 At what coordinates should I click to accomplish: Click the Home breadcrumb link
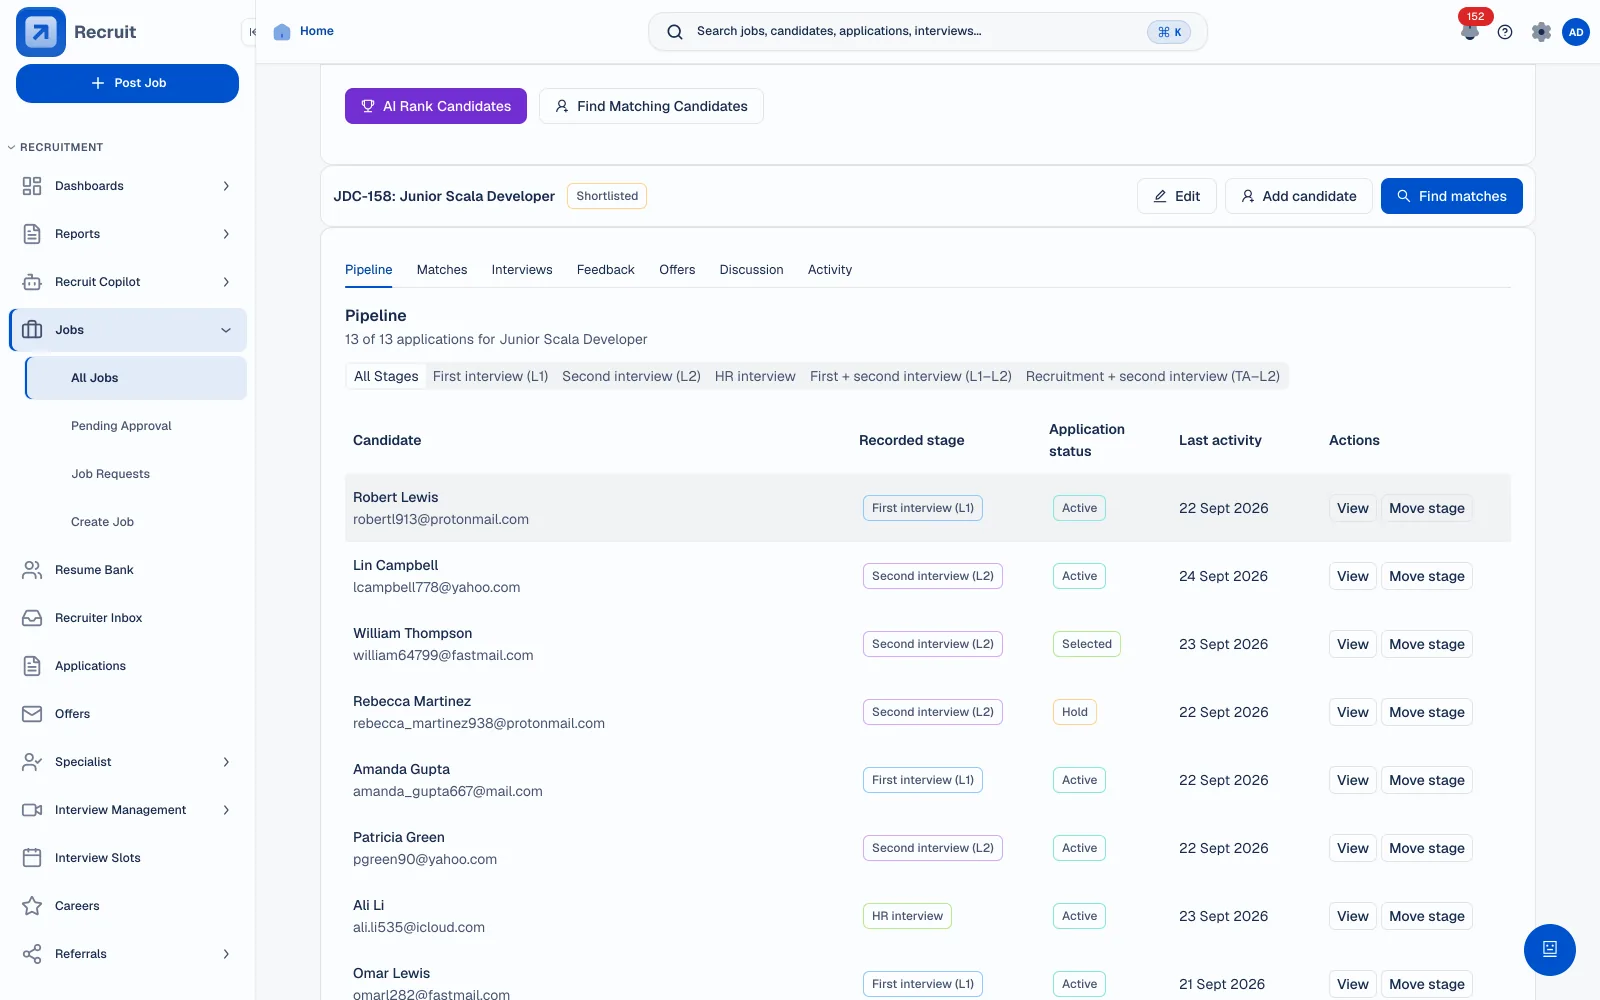click(x=317, y=31)
